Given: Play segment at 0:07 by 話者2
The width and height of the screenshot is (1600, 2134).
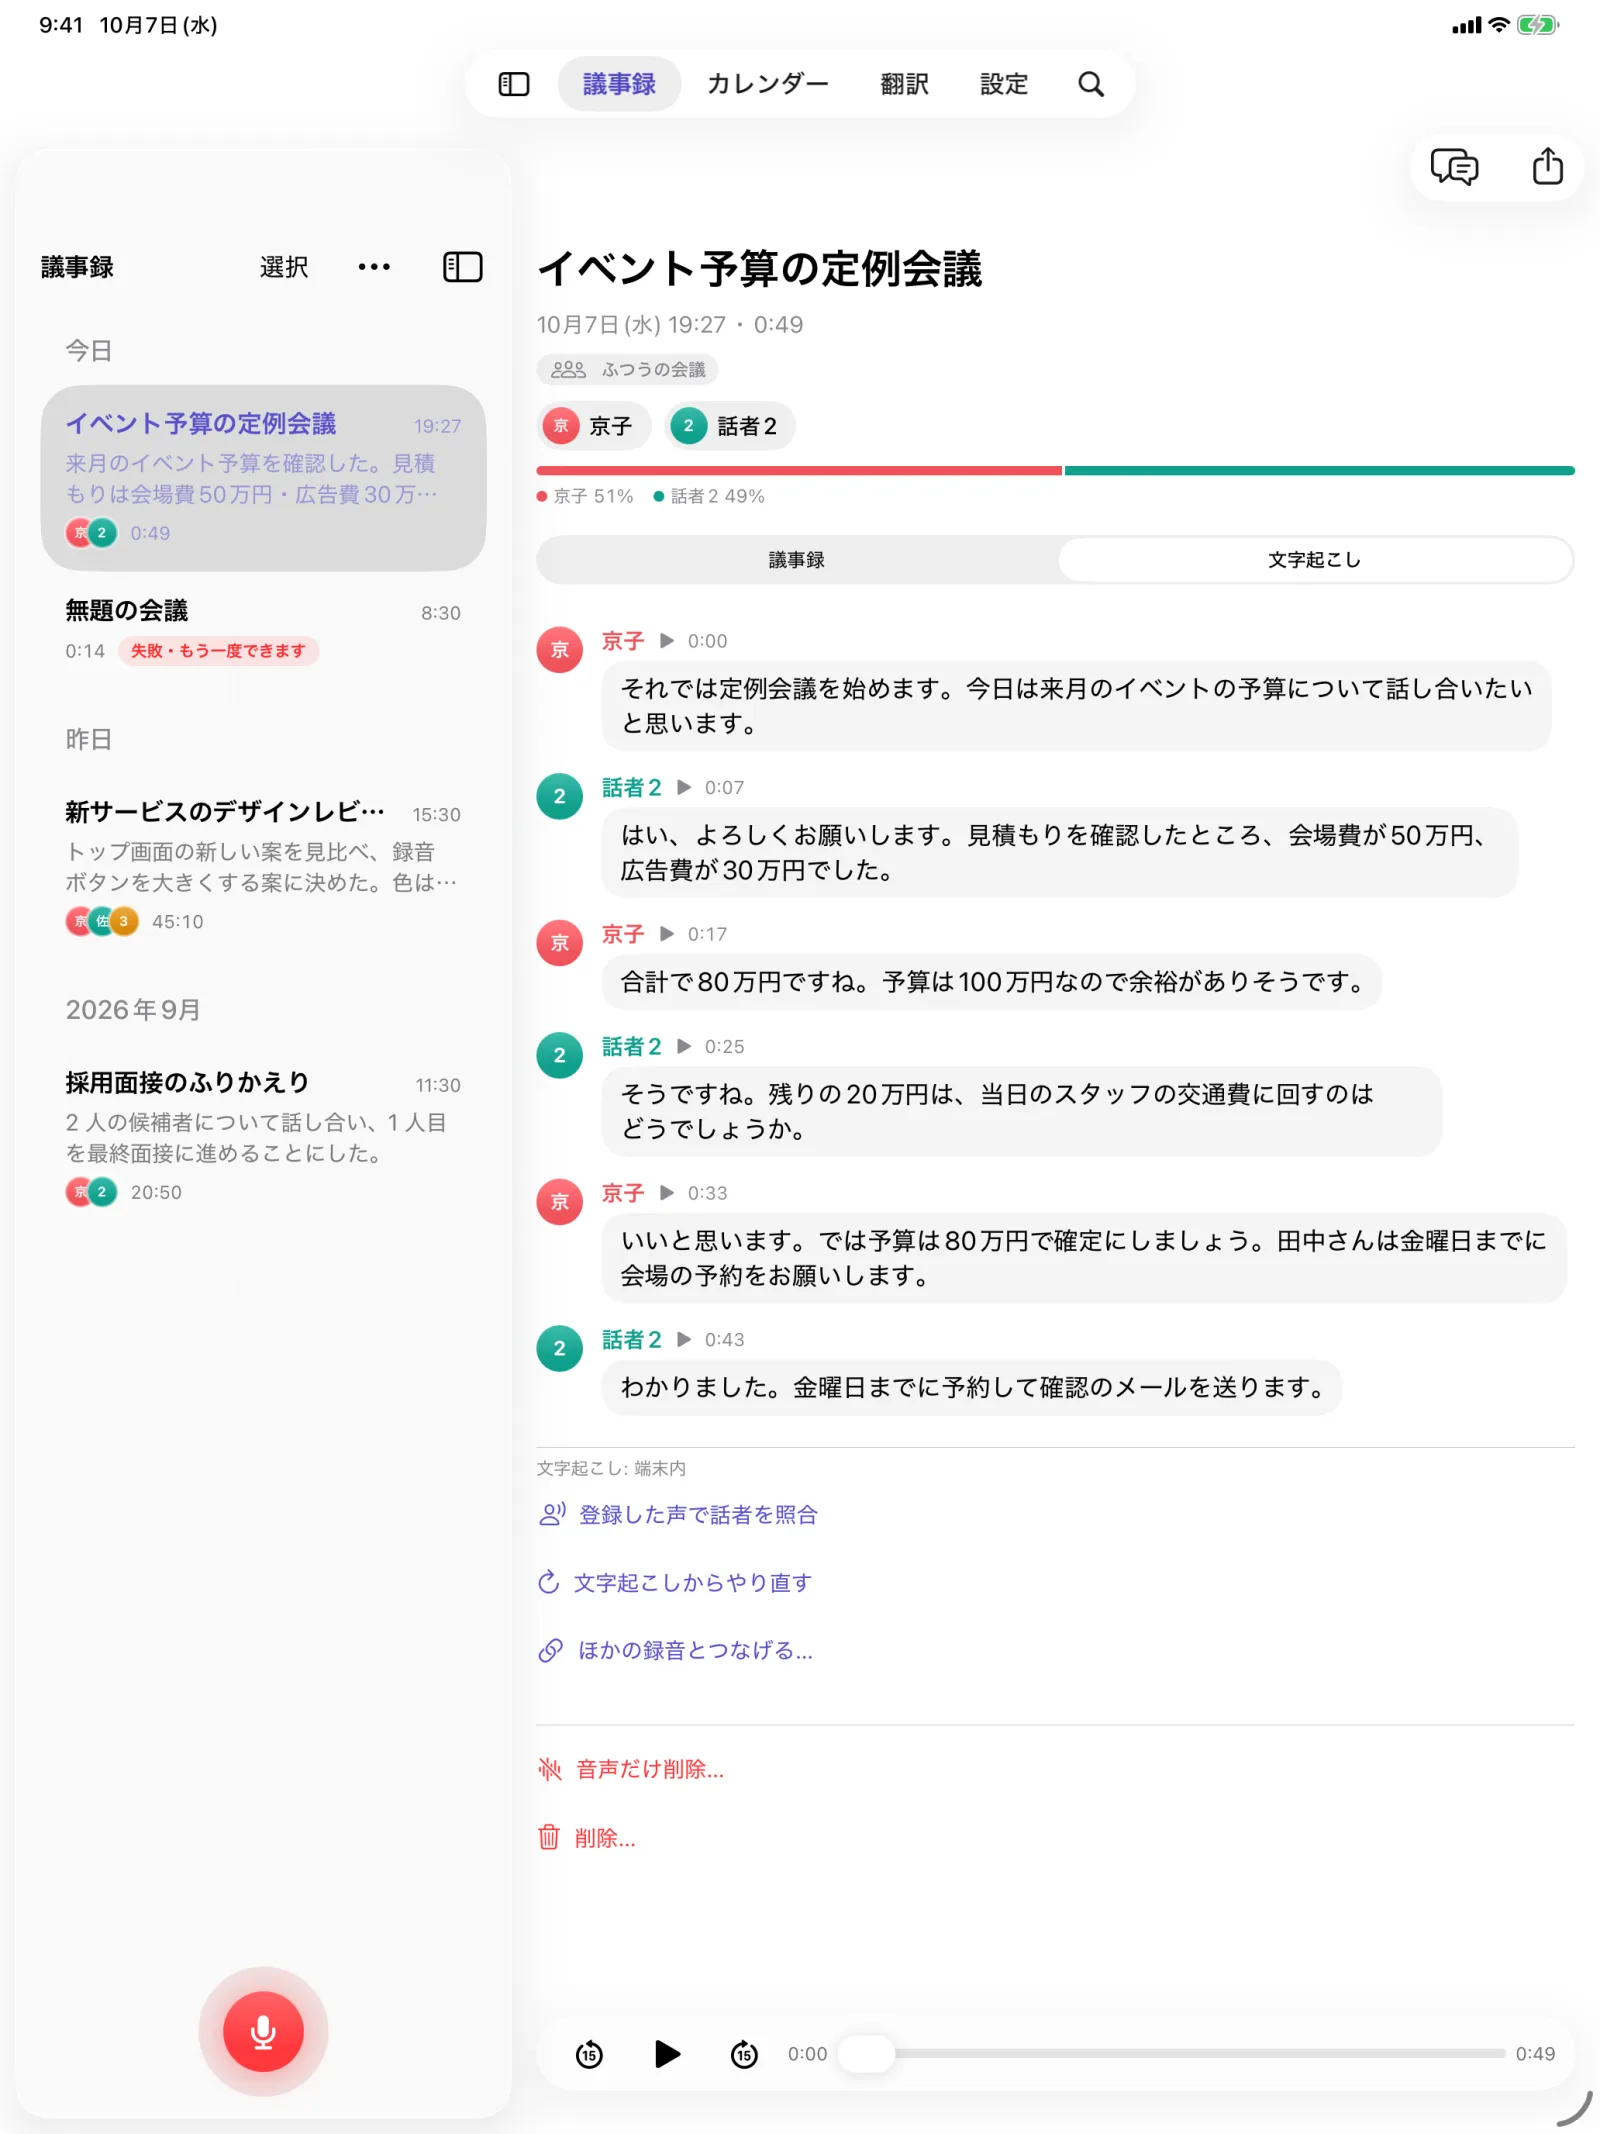Looking at the screenshot, I should (684, 787).
